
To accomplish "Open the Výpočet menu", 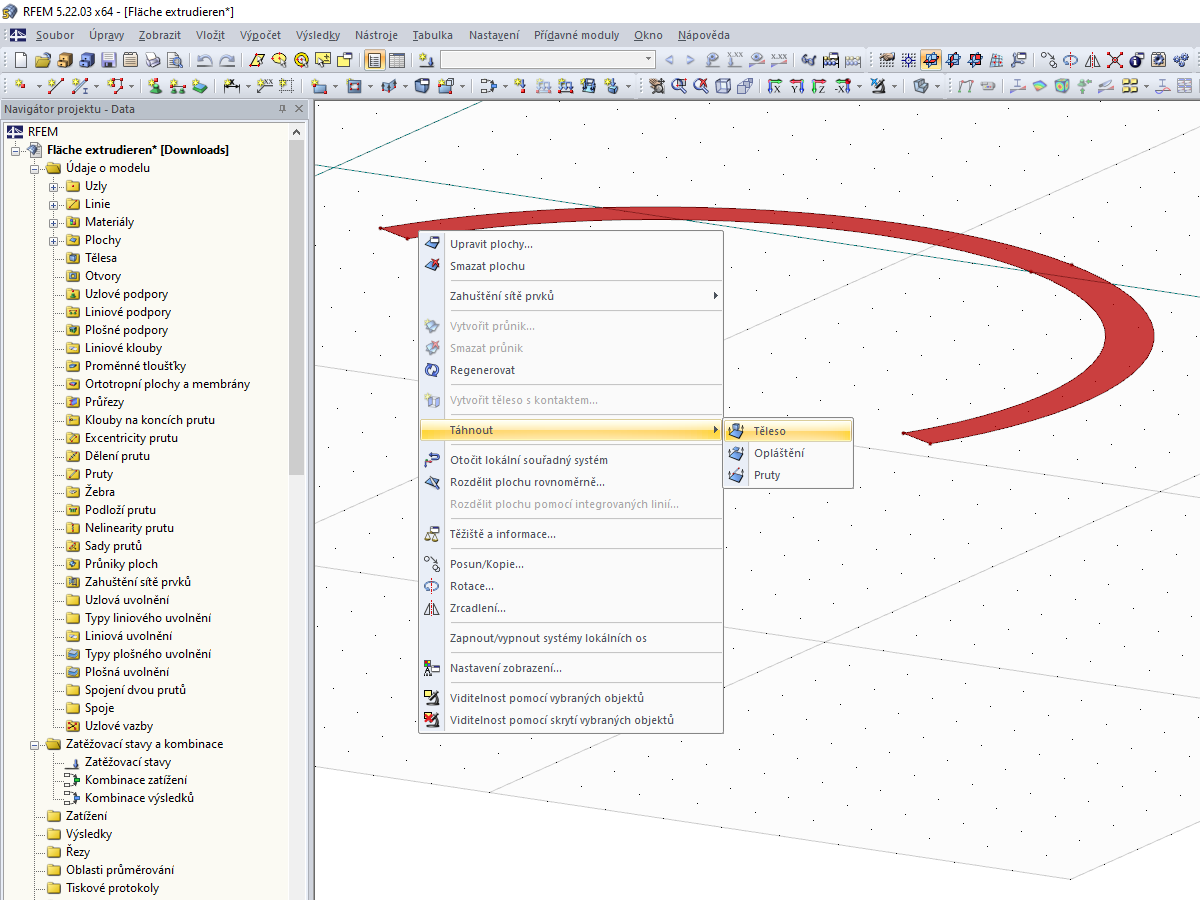I will (x=260, y=35).
